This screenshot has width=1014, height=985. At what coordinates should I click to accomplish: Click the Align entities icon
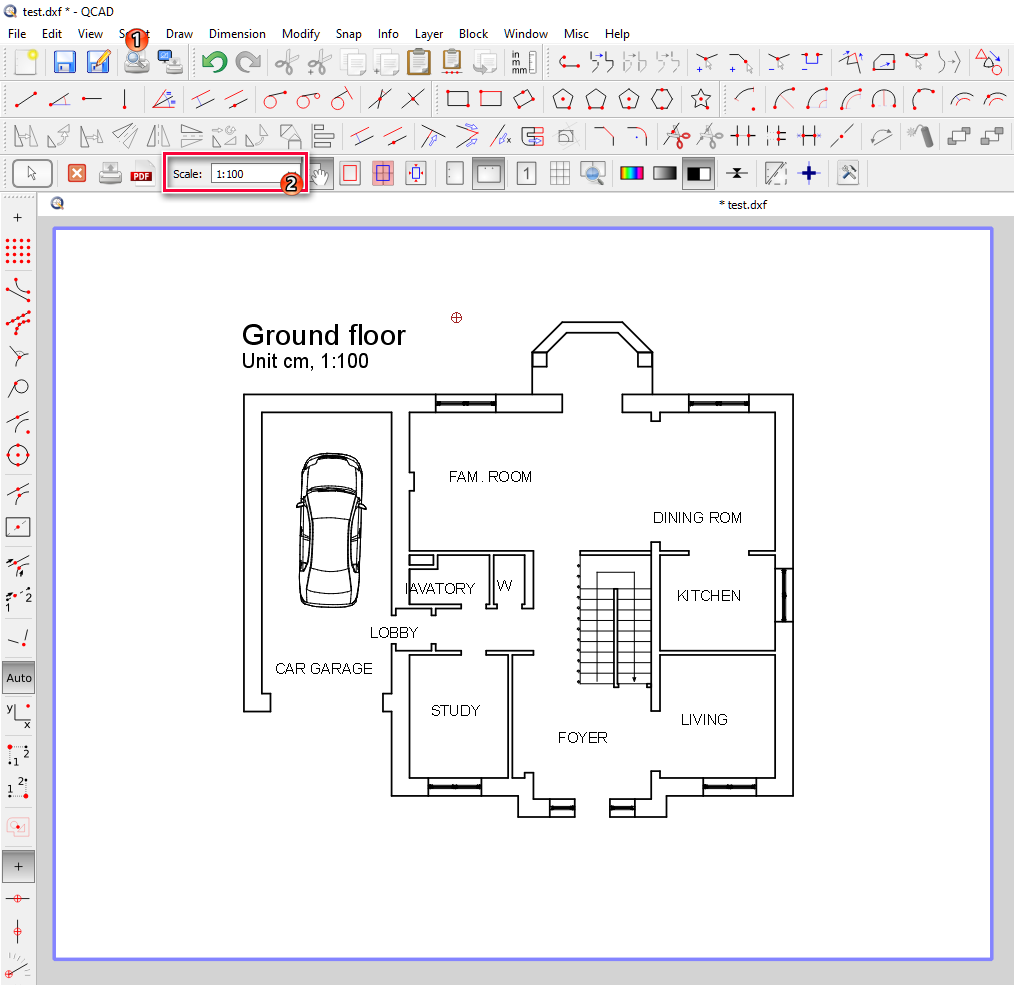pyautogui.click(x=323, y=136)
